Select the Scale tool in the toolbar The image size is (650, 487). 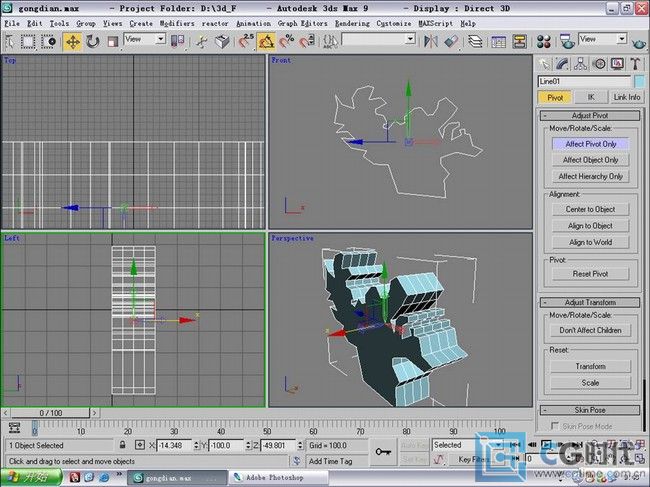coord(112,42)
